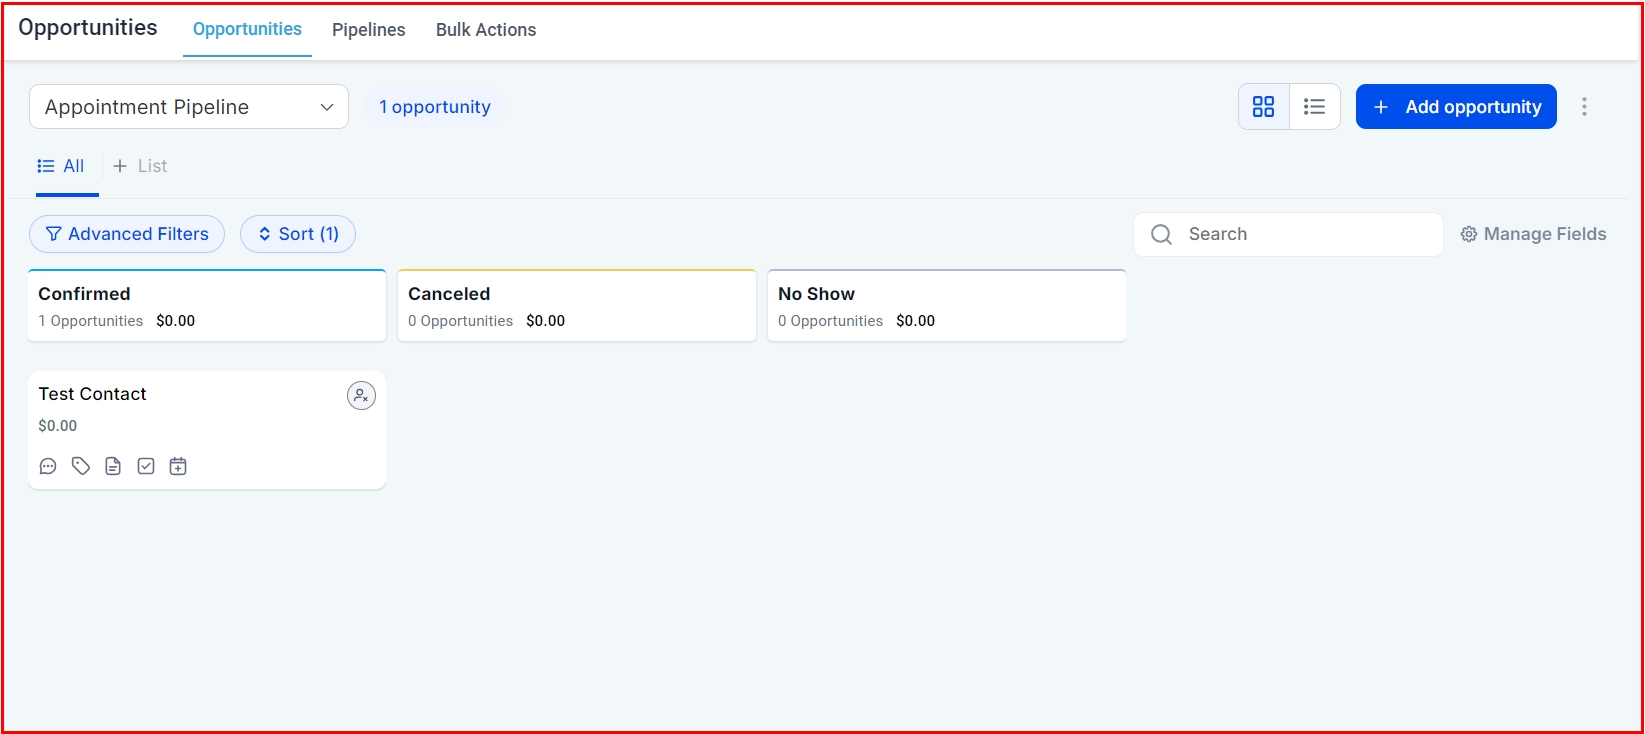The image size is (1645, 734).
Task: Click the gear icon beside Manage Fields
Action: pyautogui.click(x=1469, y=234)
